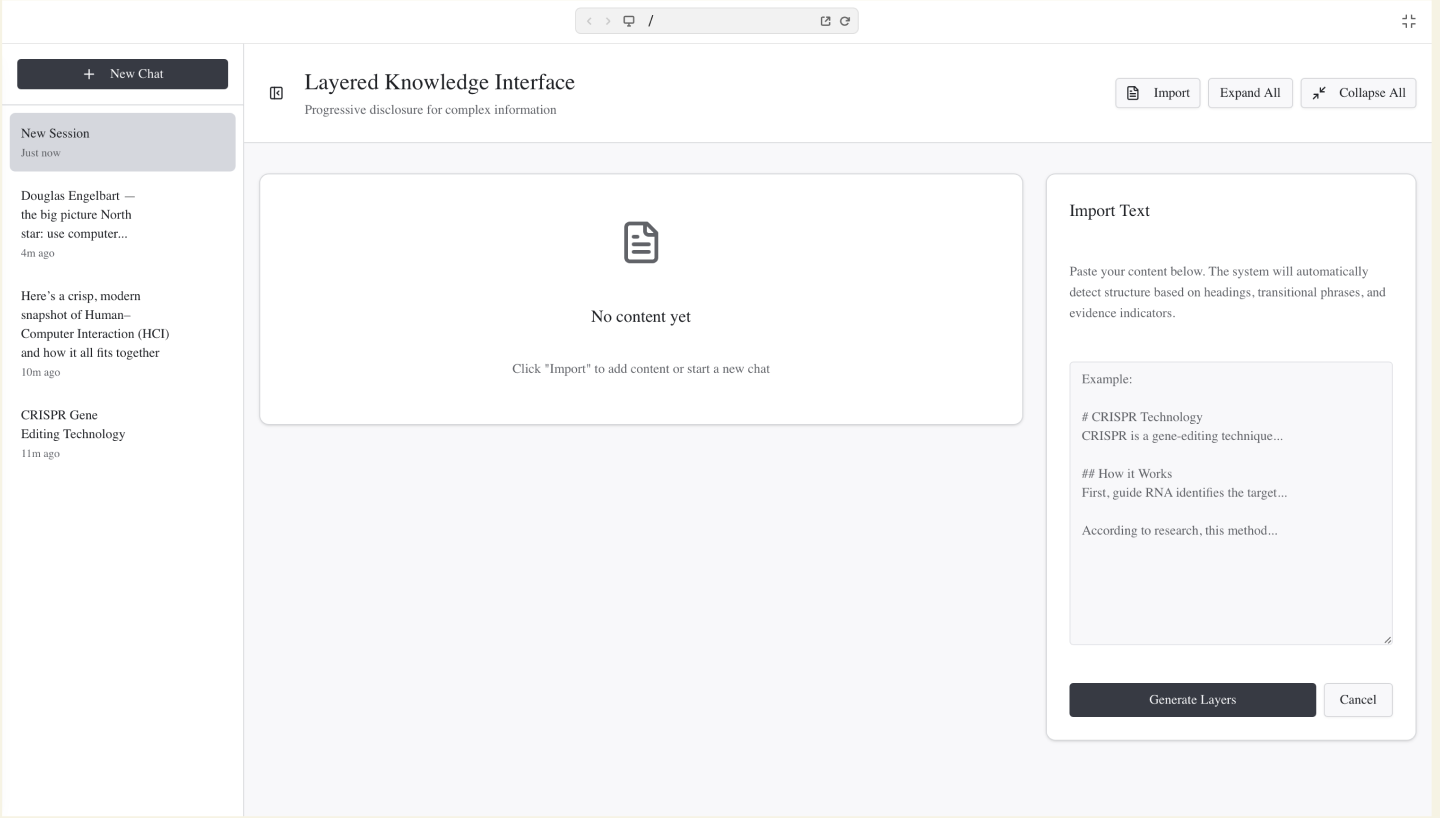
Task: Click Generate Layers to process the text
Action: tap(1192, 700)
